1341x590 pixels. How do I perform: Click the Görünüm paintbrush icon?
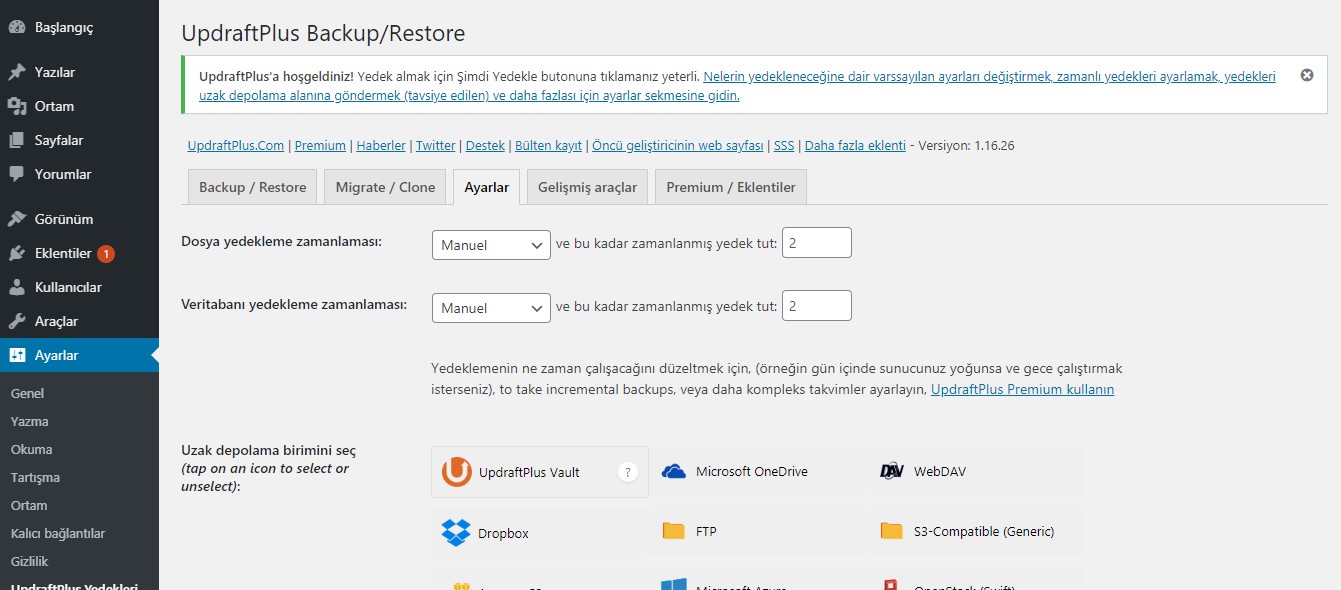pos(17,219)
